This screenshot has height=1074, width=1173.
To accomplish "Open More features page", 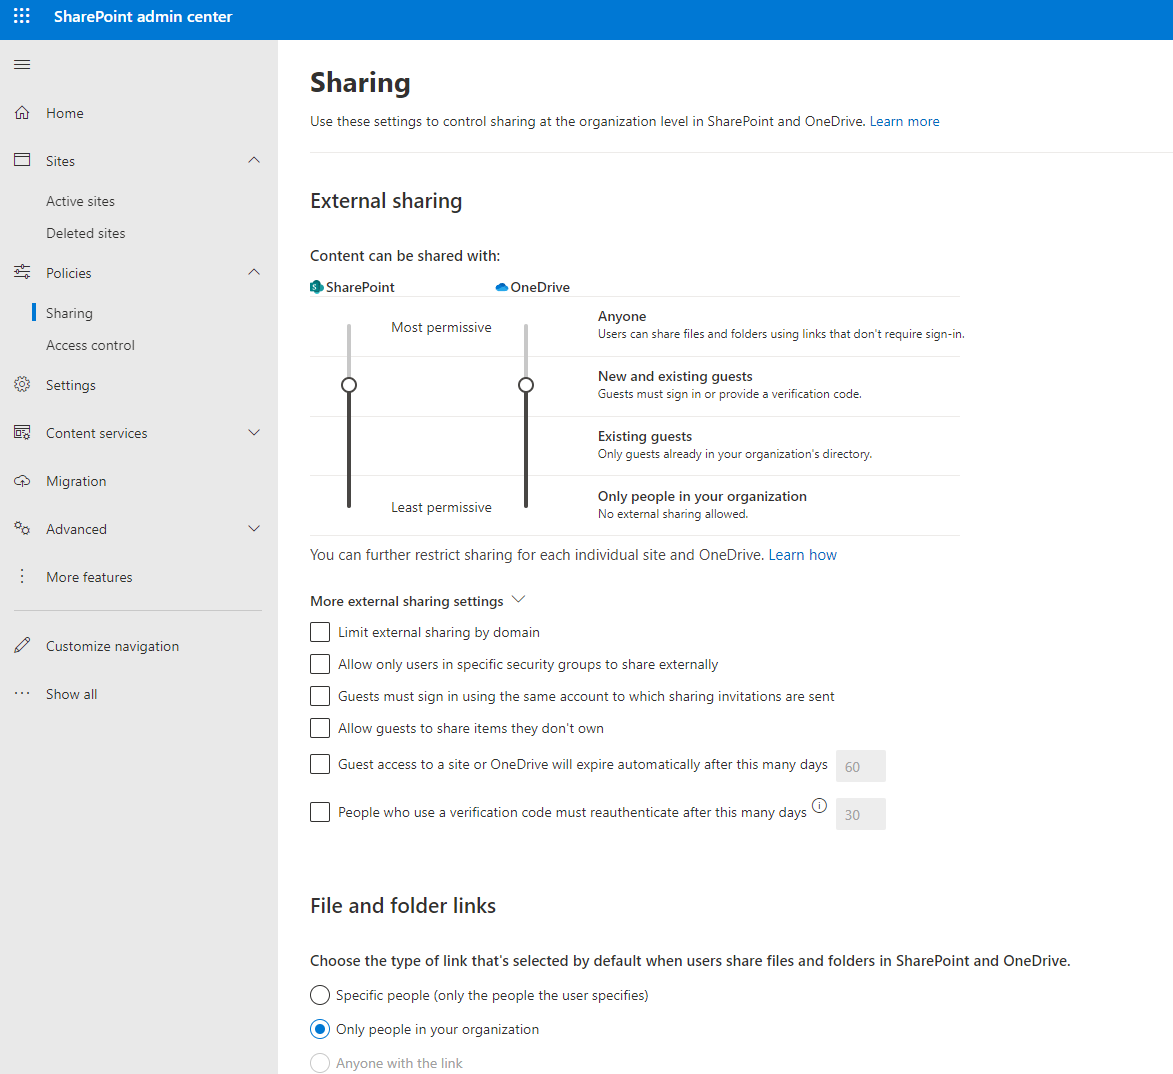I will [x=89, y=577].
